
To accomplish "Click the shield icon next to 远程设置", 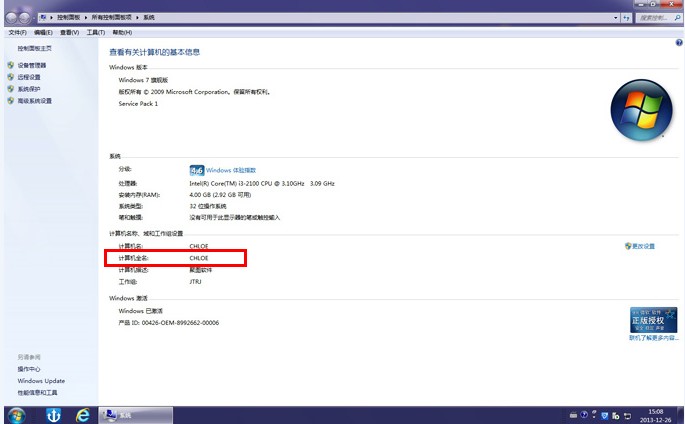I will tap(10, 77).
